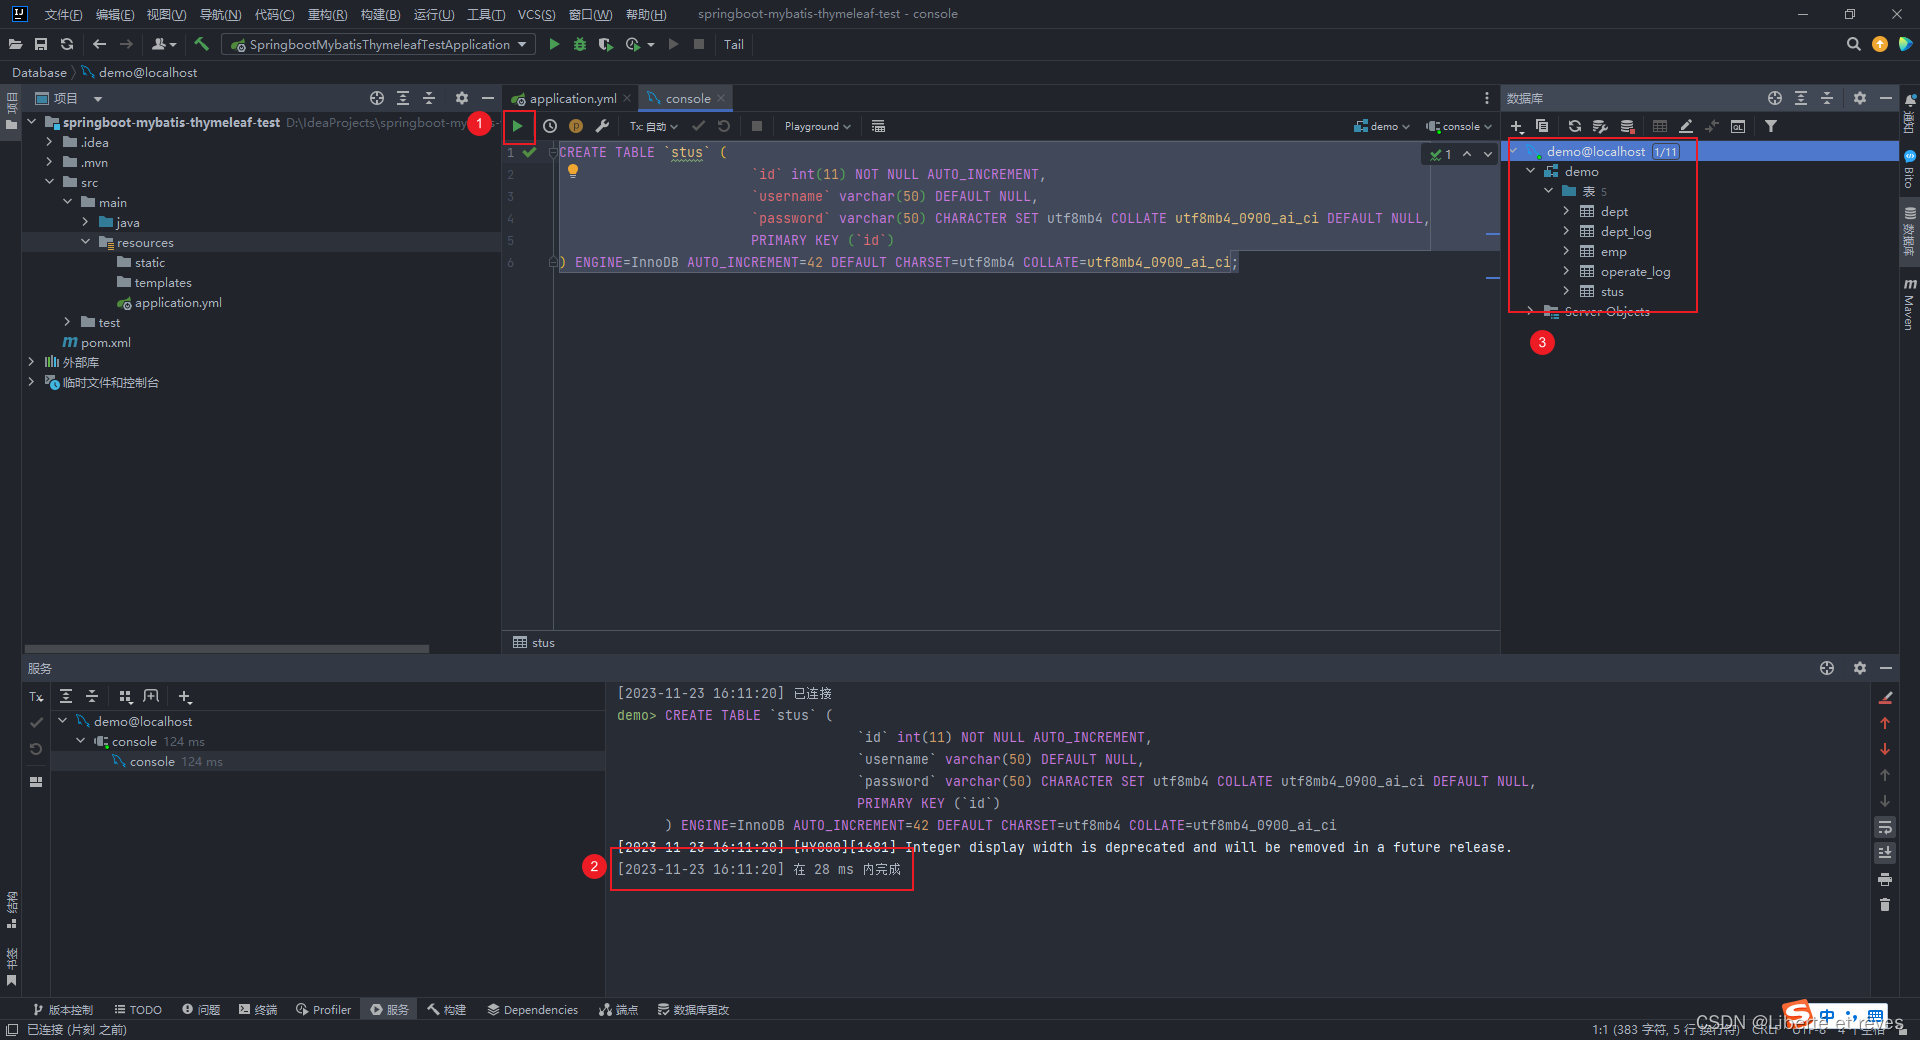Open the database filter funnel icon
The width and height of the screenshot is (1920, 1040).
coord(1771,126)
